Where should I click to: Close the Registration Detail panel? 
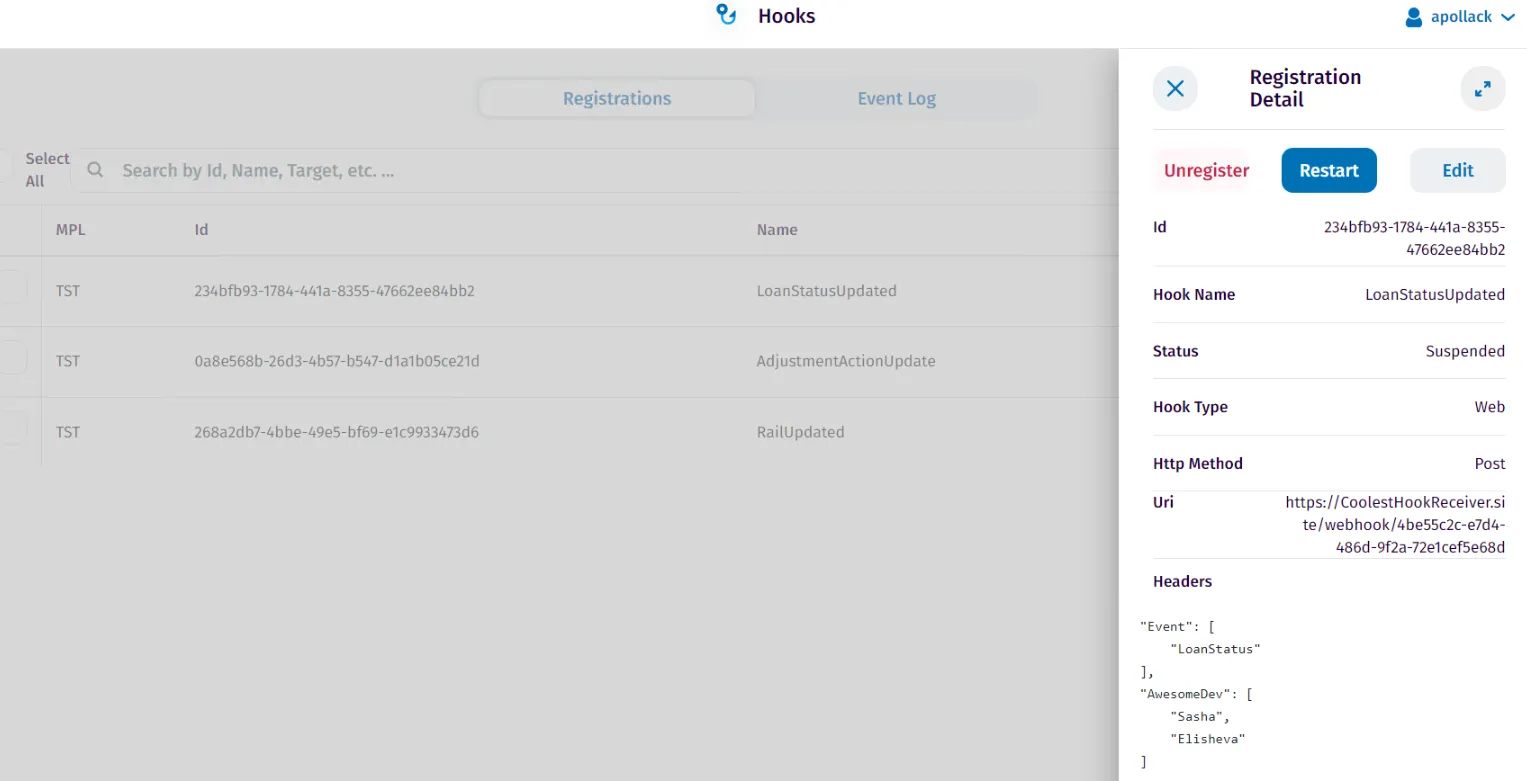point(1175,88)
